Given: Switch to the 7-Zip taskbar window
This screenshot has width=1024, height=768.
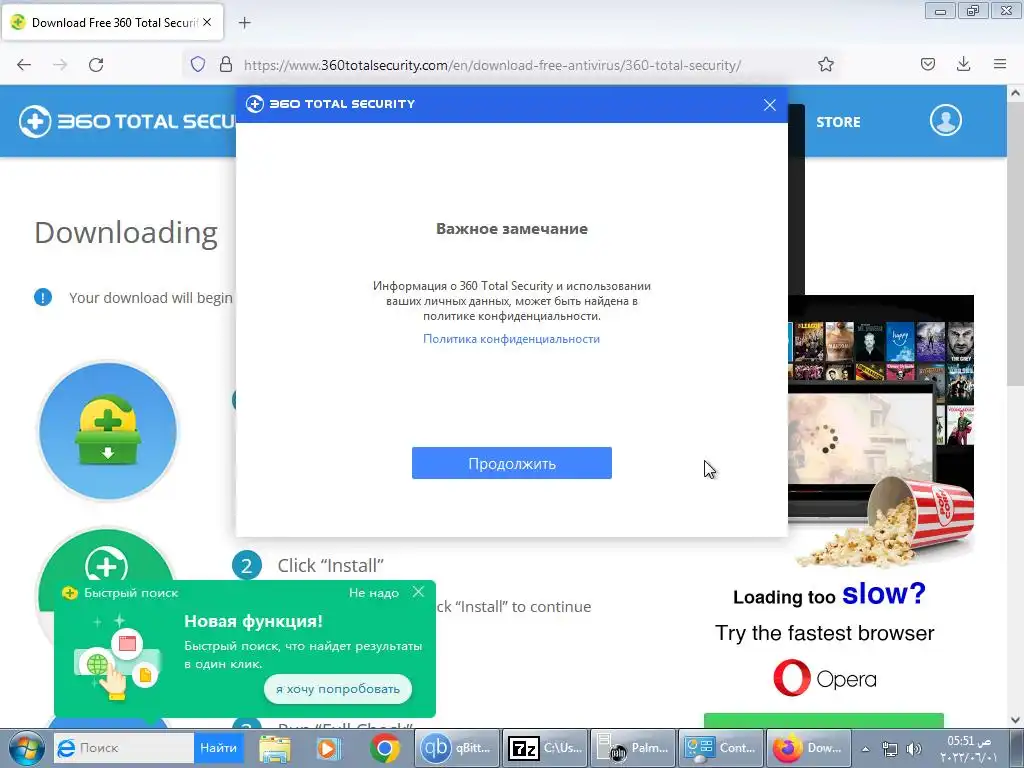Looking at the screenshot, I should 545,748.
